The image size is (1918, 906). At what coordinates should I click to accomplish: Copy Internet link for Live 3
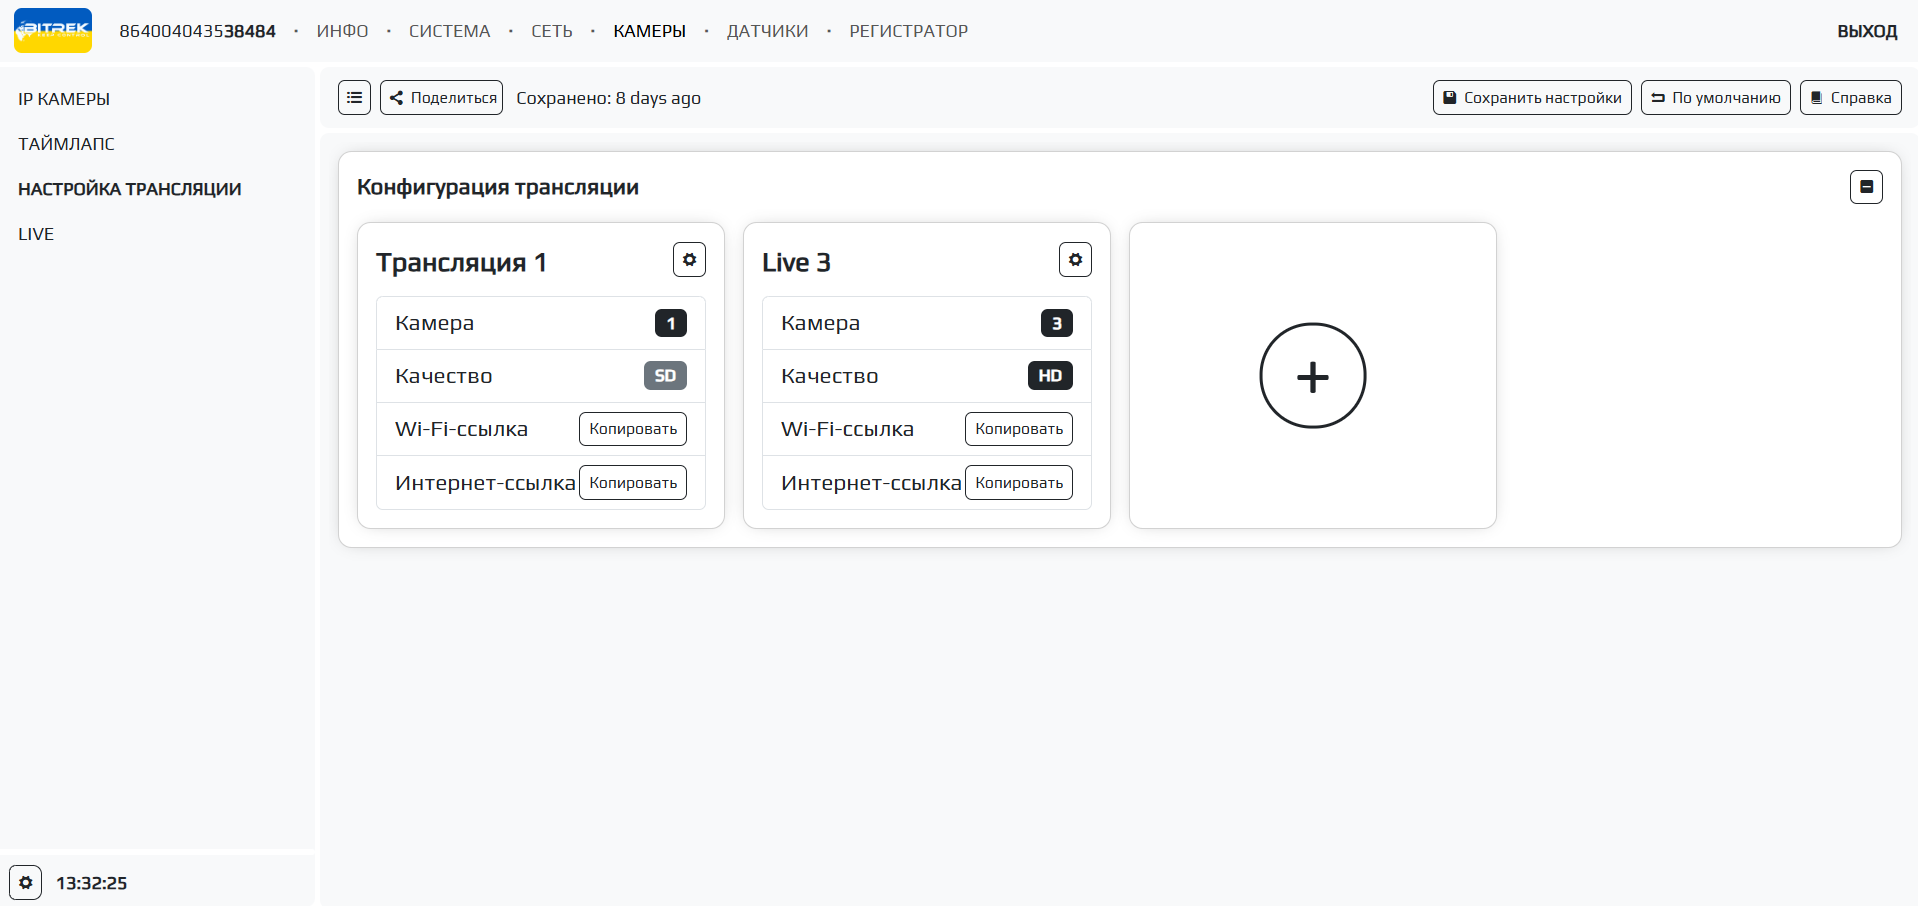pos(1019,483)
